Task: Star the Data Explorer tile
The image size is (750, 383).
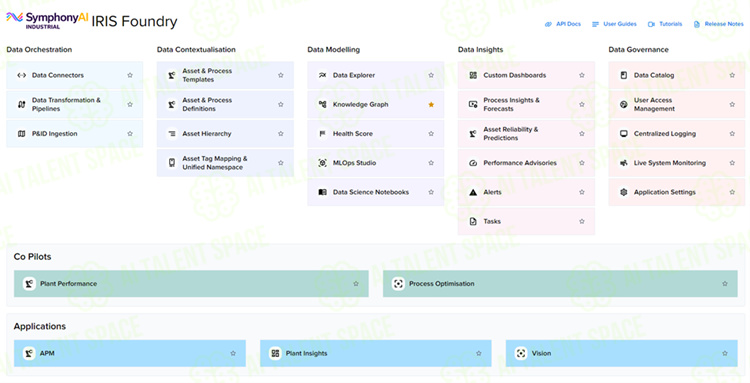Action: [x=431, y=75]
